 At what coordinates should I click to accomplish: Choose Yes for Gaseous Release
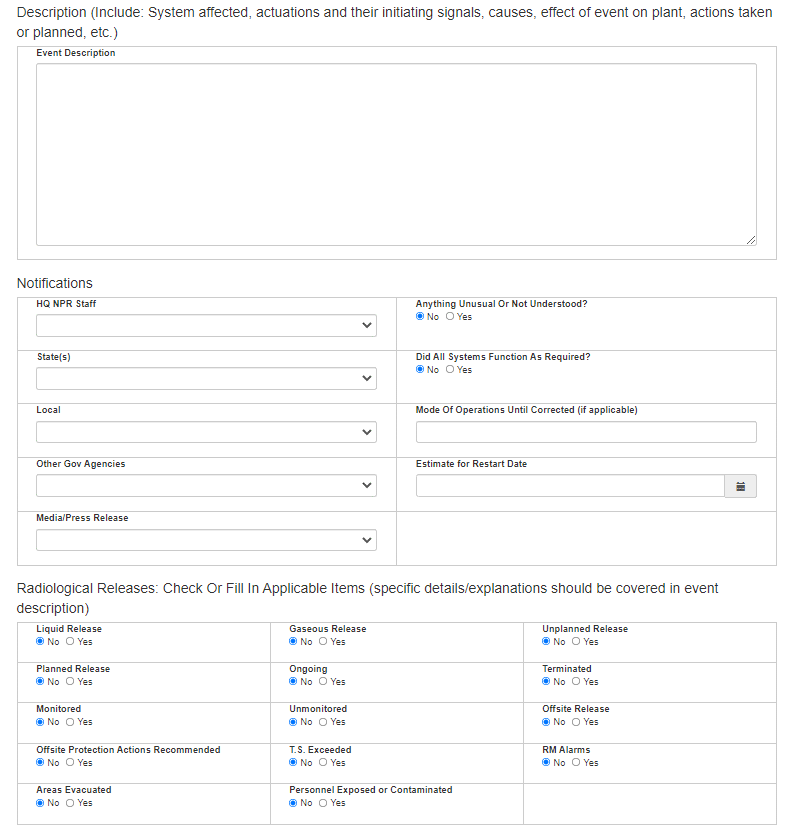point(323,642)
